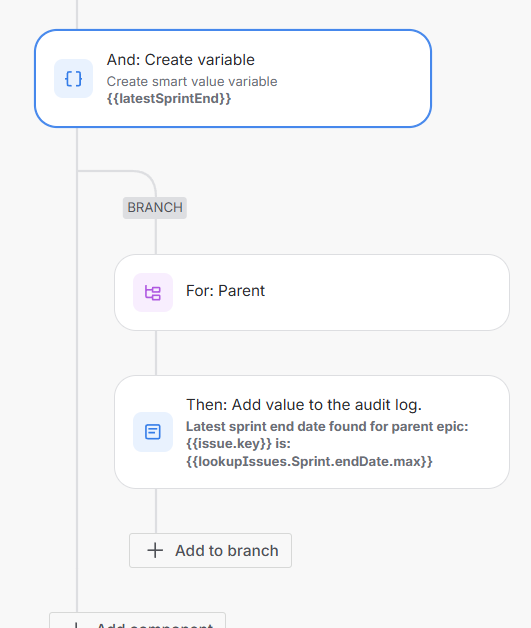This screenshot has width=531, height=628.
Task: Click connector line above Add to branch
Action: [x=156, y=511]
